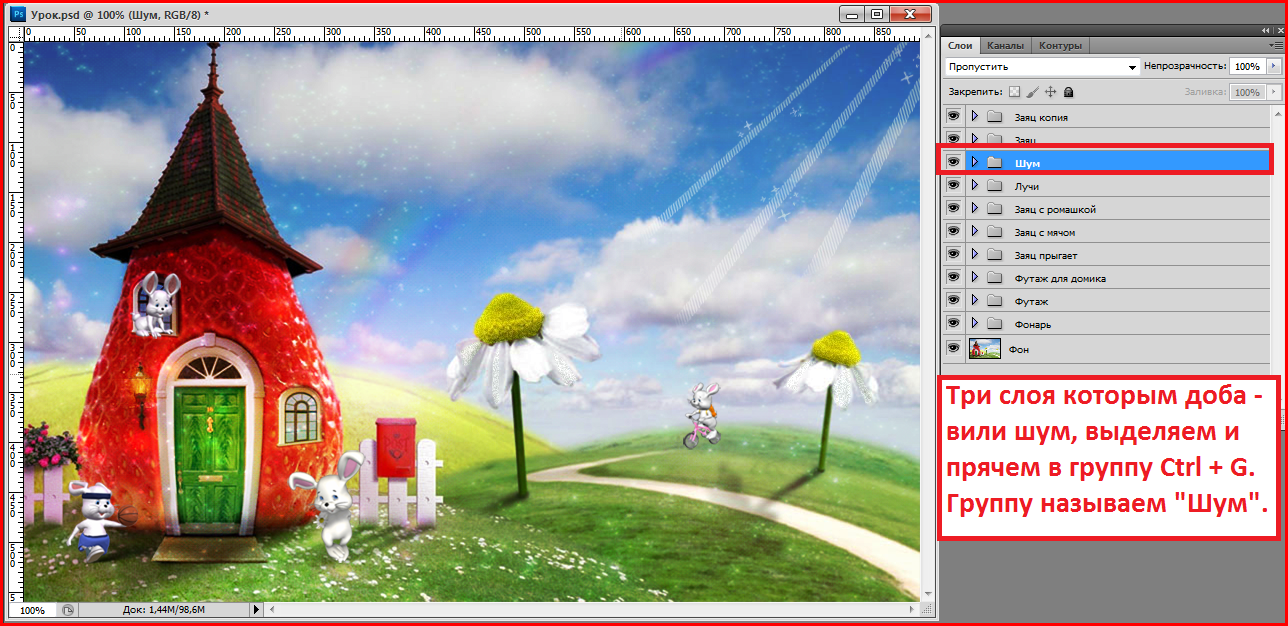Select the layer name Заяц копия
The image size is (1288, 626).
(x=1041, y=118)
